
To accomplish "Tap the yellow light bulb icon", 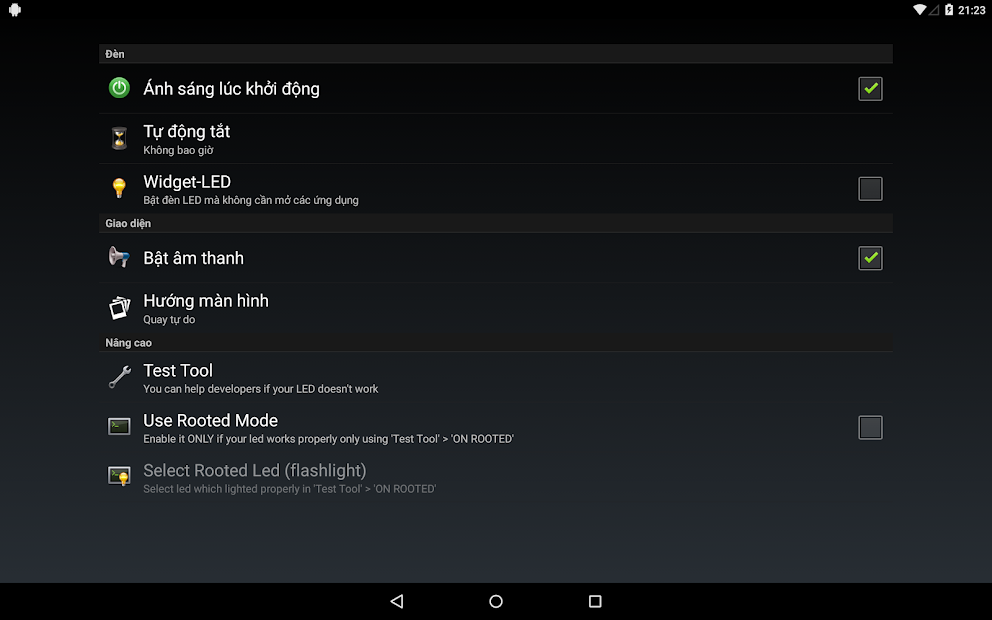I will coord(119,188).
